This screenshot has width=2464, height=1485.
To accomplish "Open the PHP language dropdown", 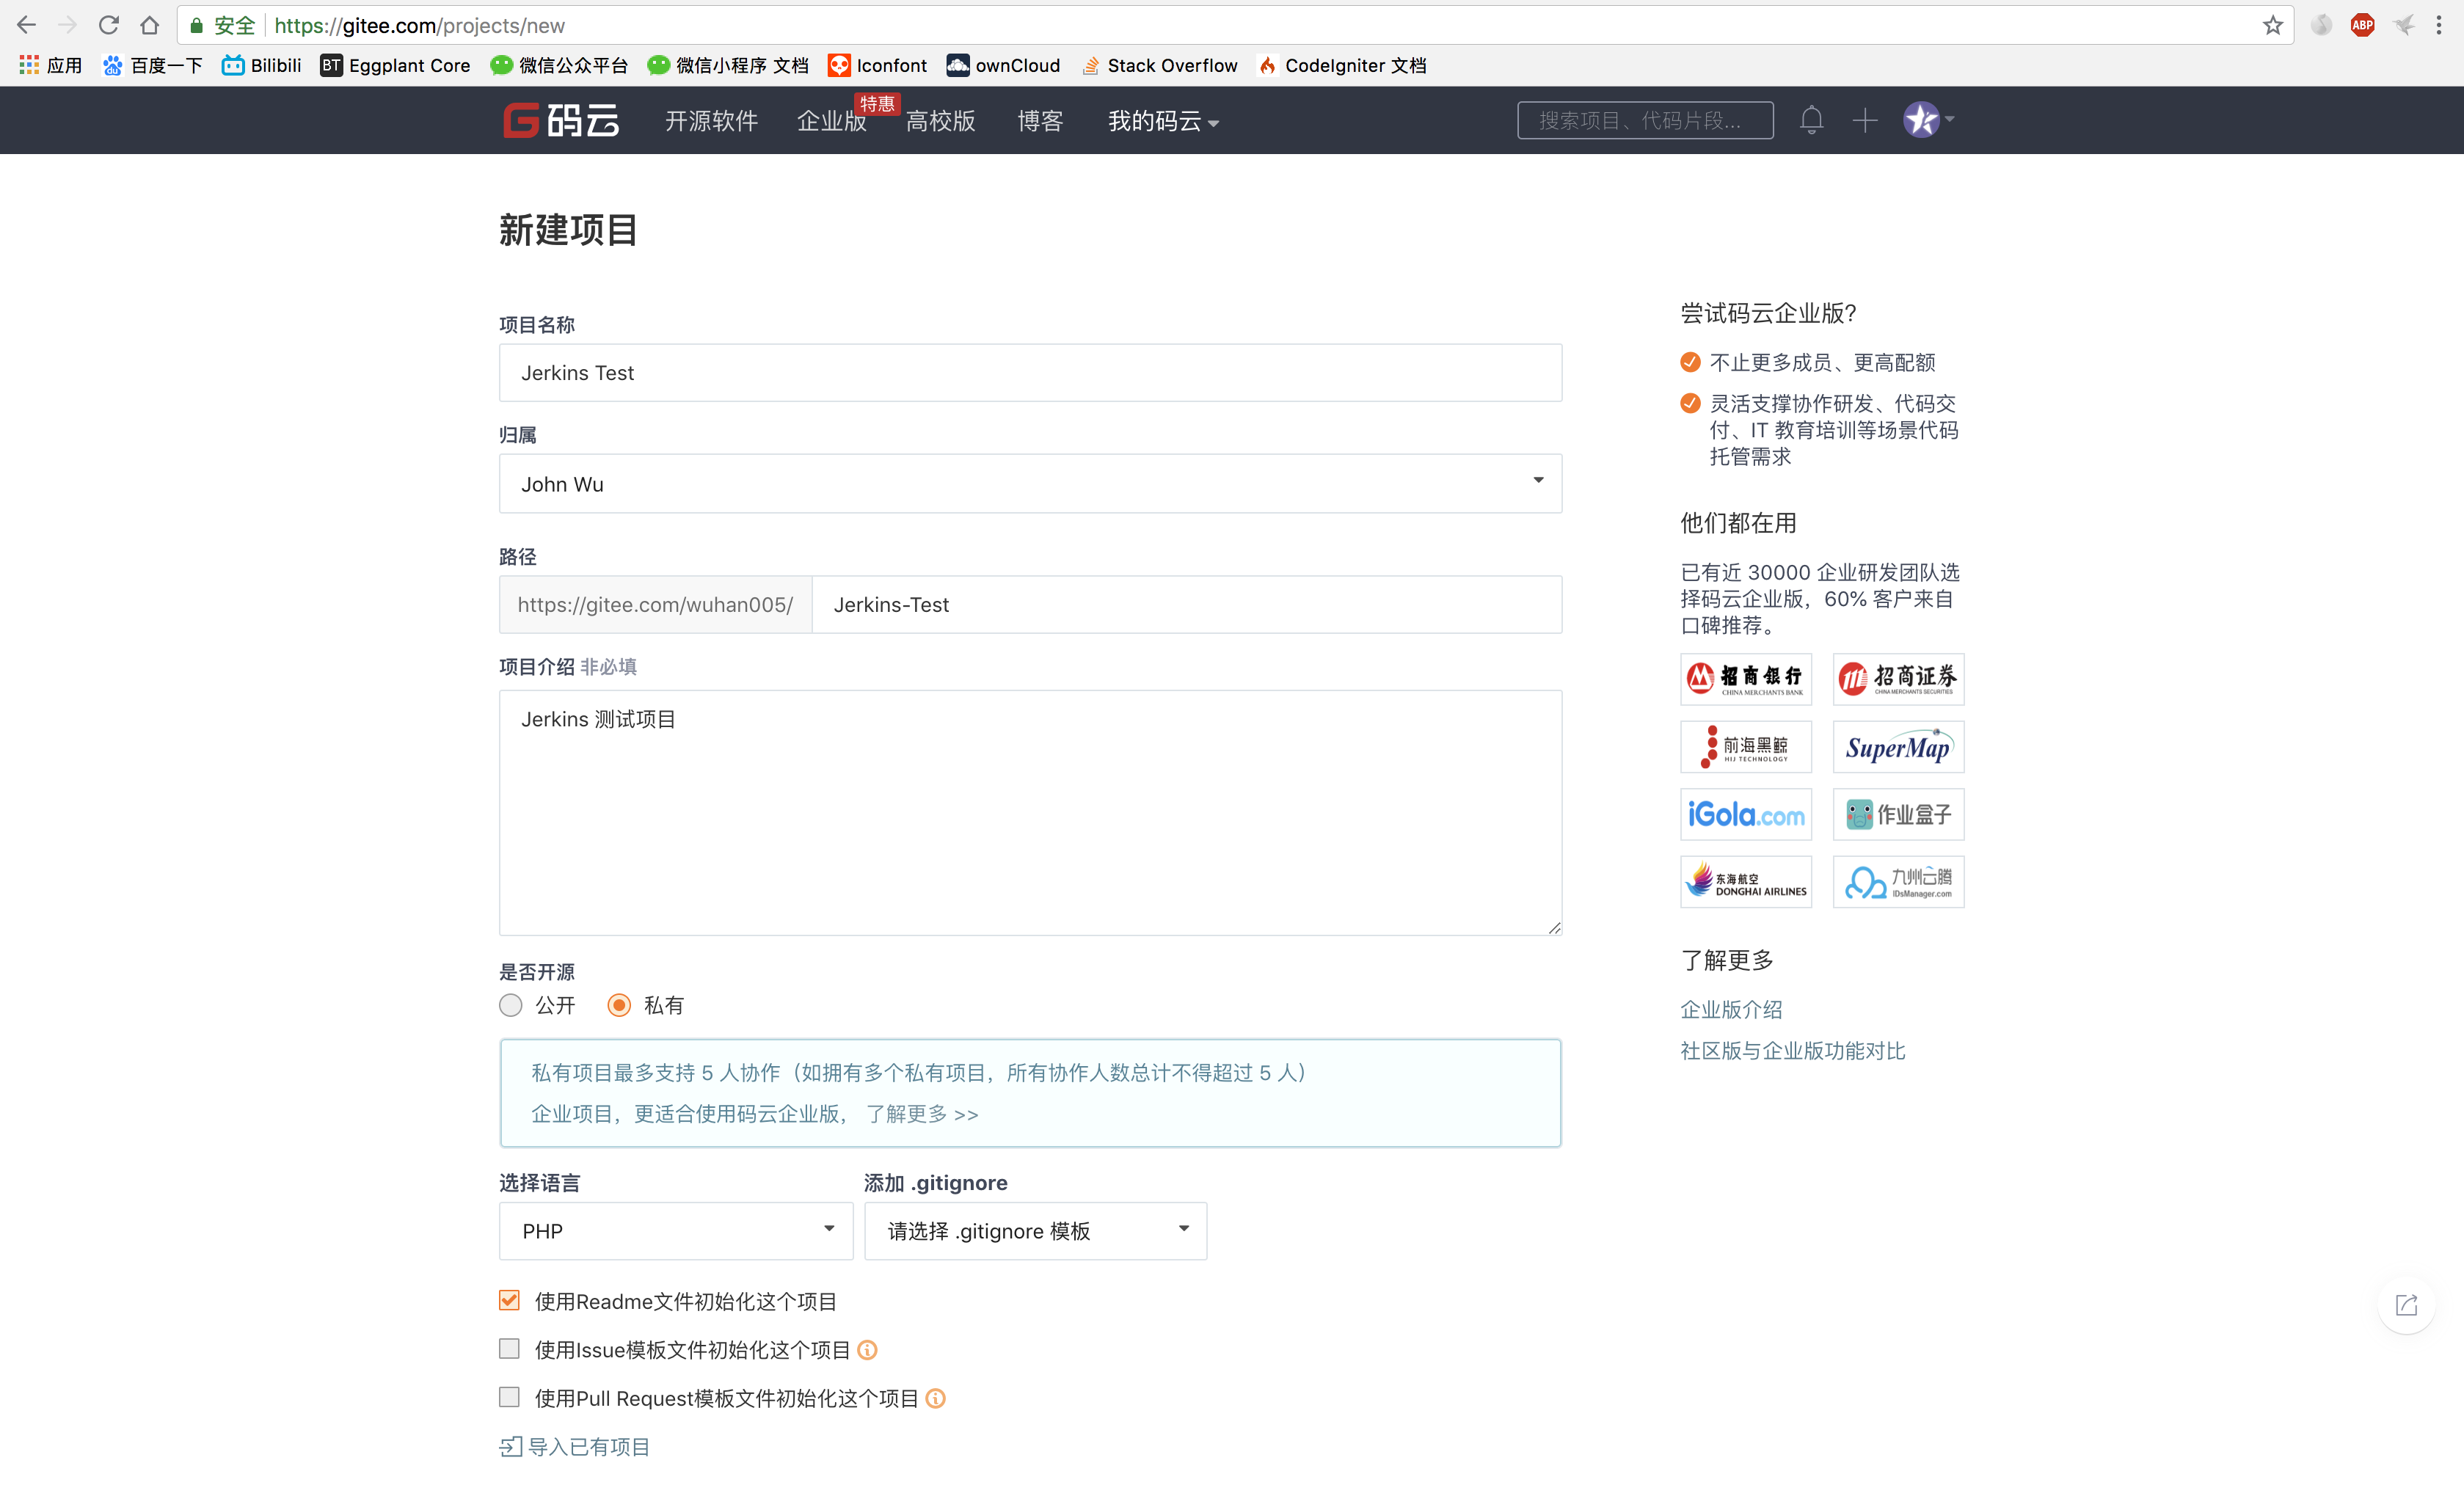I will tap(676, 1231).
